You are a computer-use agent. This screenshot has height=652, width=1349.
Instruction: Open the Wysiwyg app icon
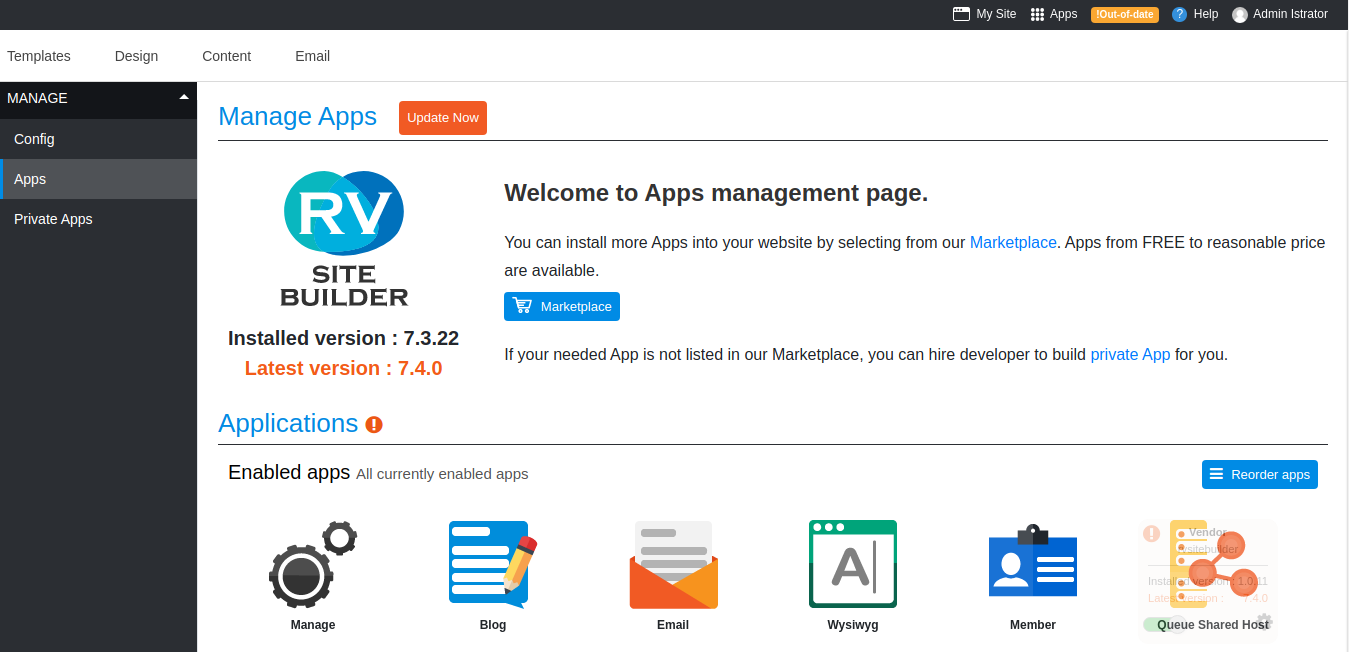(853, 565)
